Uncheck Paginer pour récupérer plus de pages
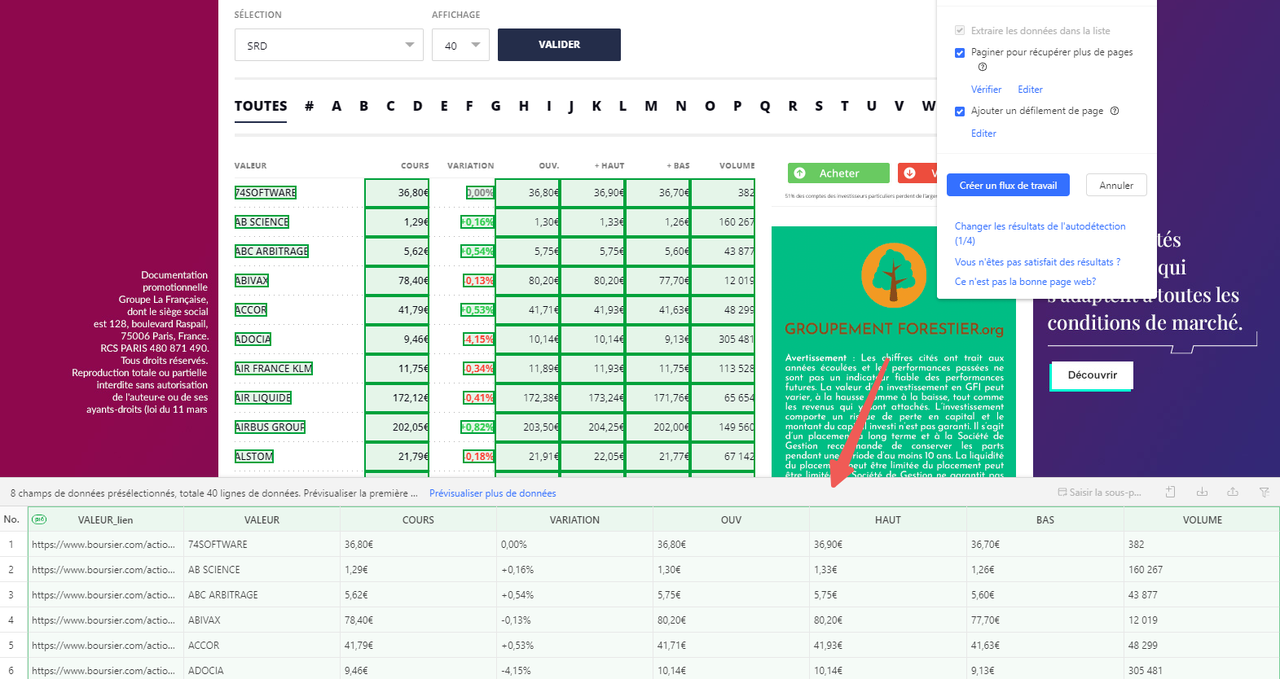The height and width of the screenshot is (679, 1280). click(x=960, y=52)
